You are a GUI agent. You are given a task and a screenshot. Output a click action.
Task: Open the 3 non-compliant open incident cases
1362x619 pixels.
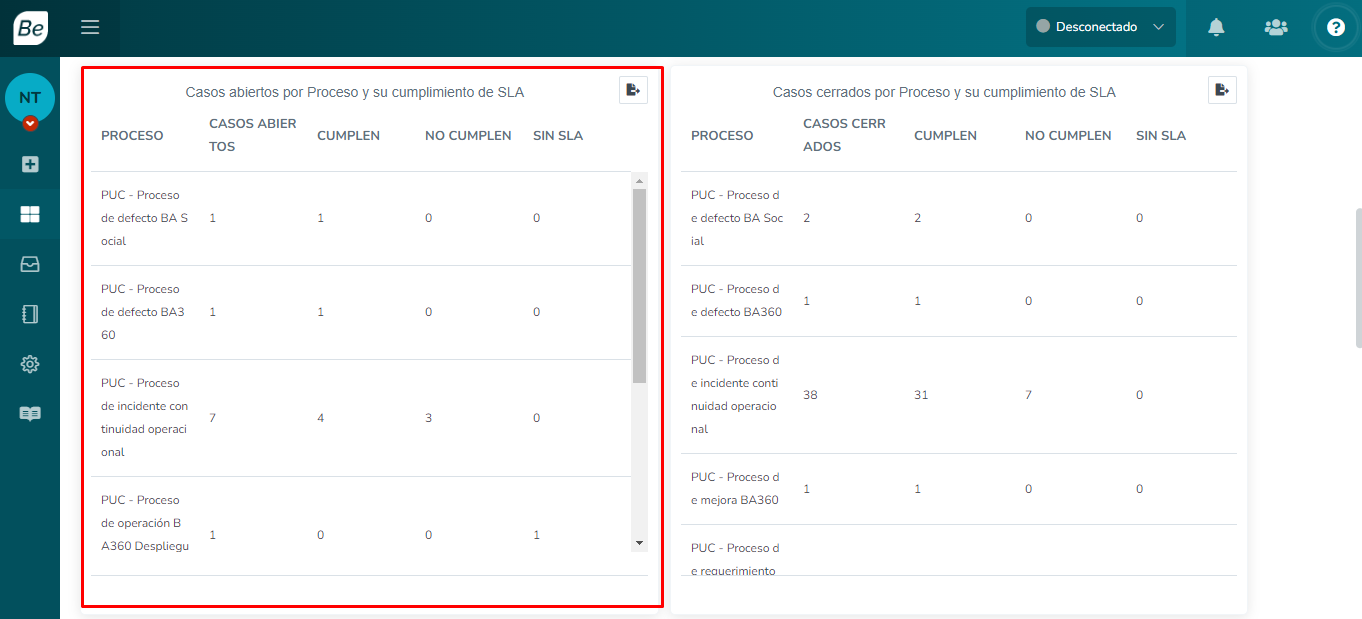tap(428, 418)
